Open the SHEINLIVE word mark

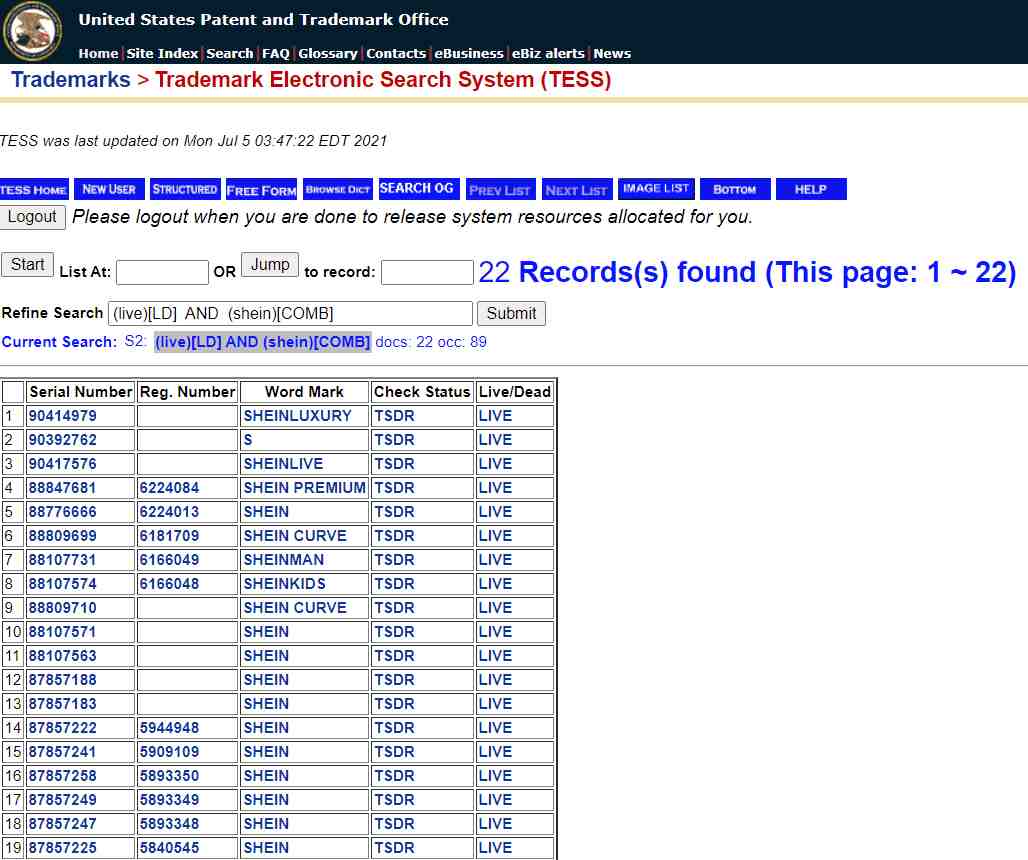coord(283,464)
